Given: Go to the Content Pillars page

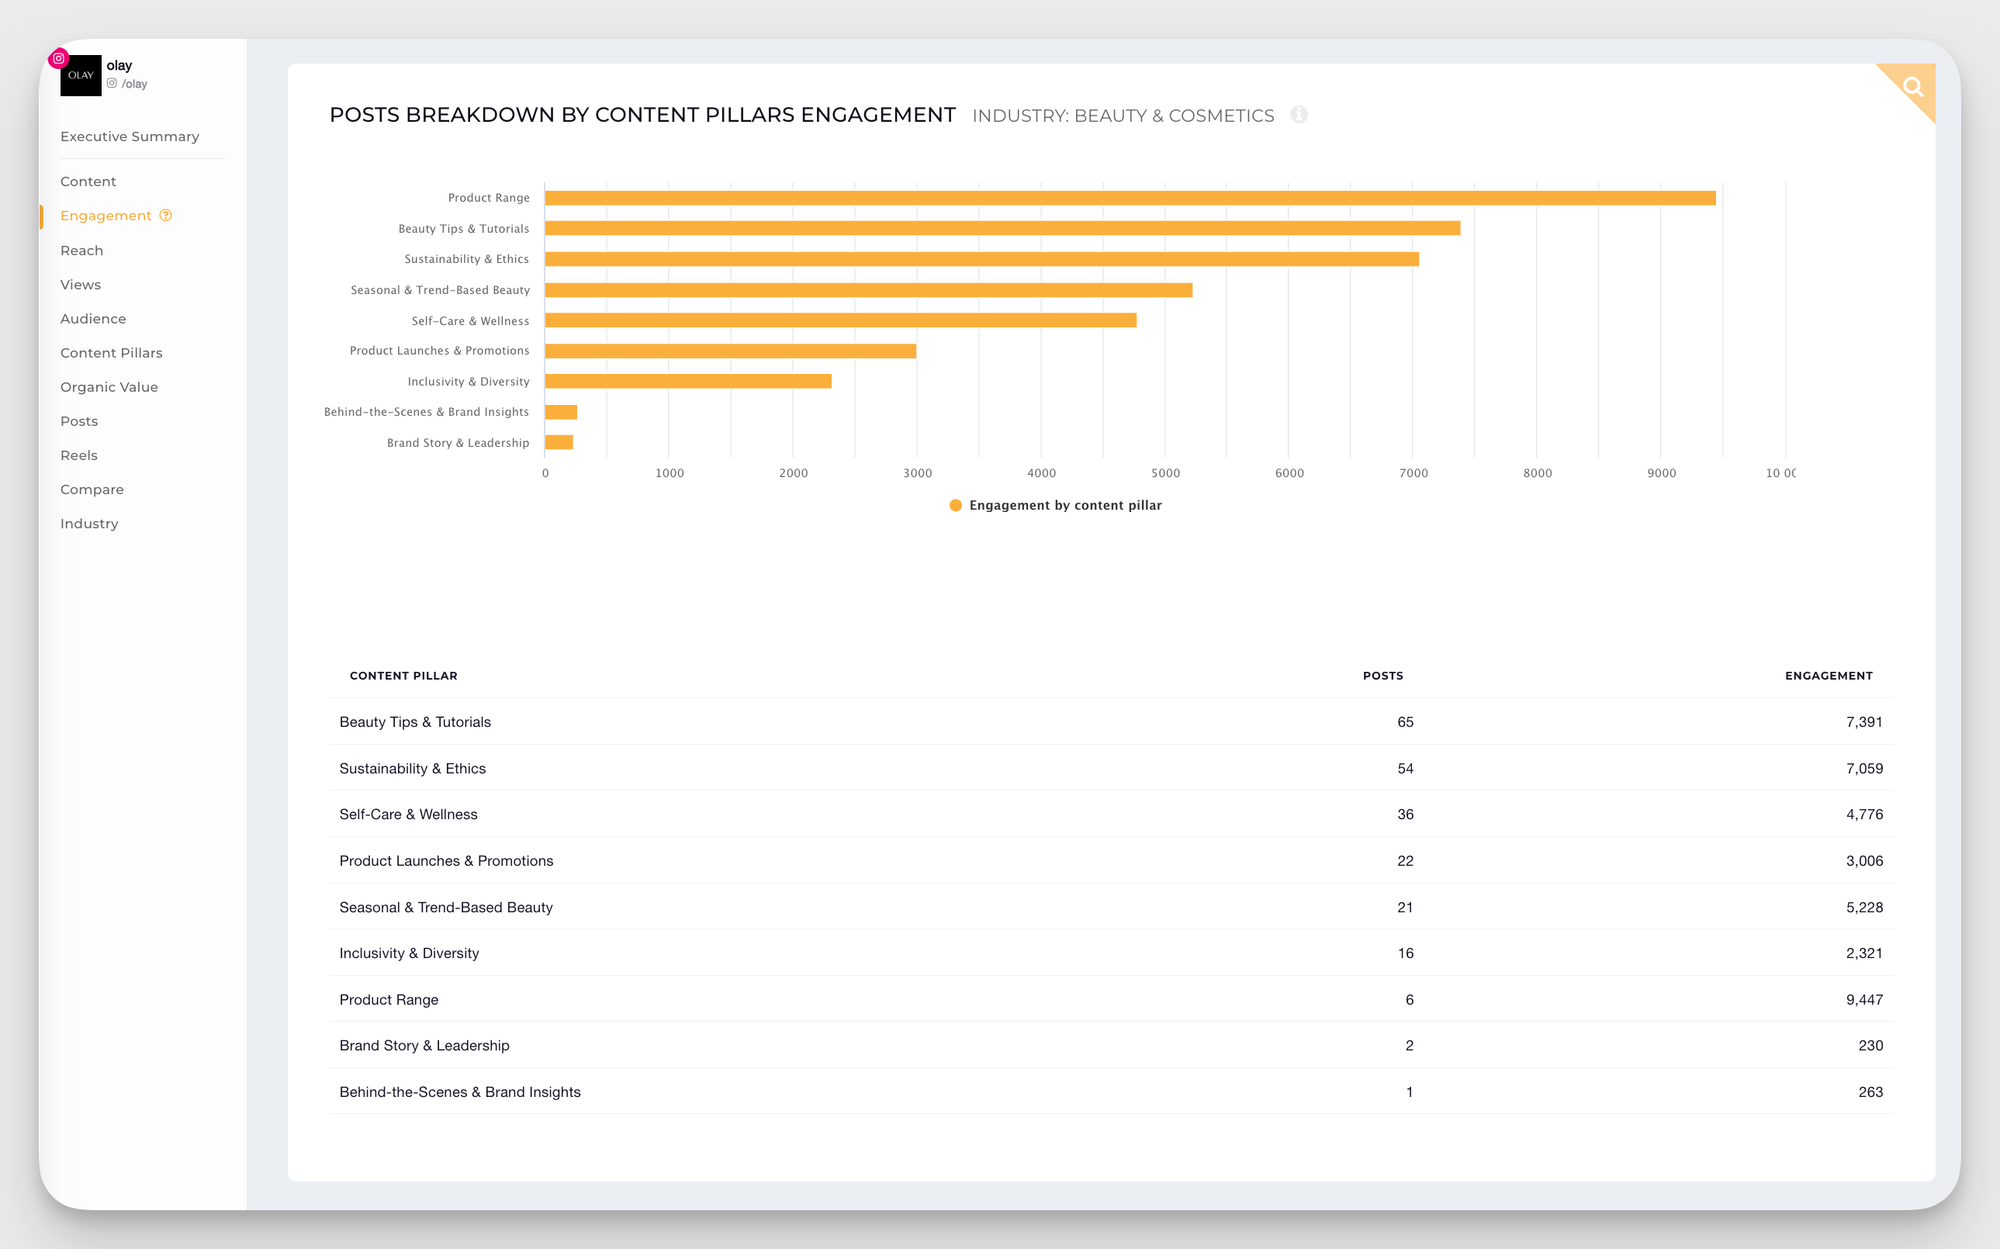Looking at the screenshot, I should (111, 353).
